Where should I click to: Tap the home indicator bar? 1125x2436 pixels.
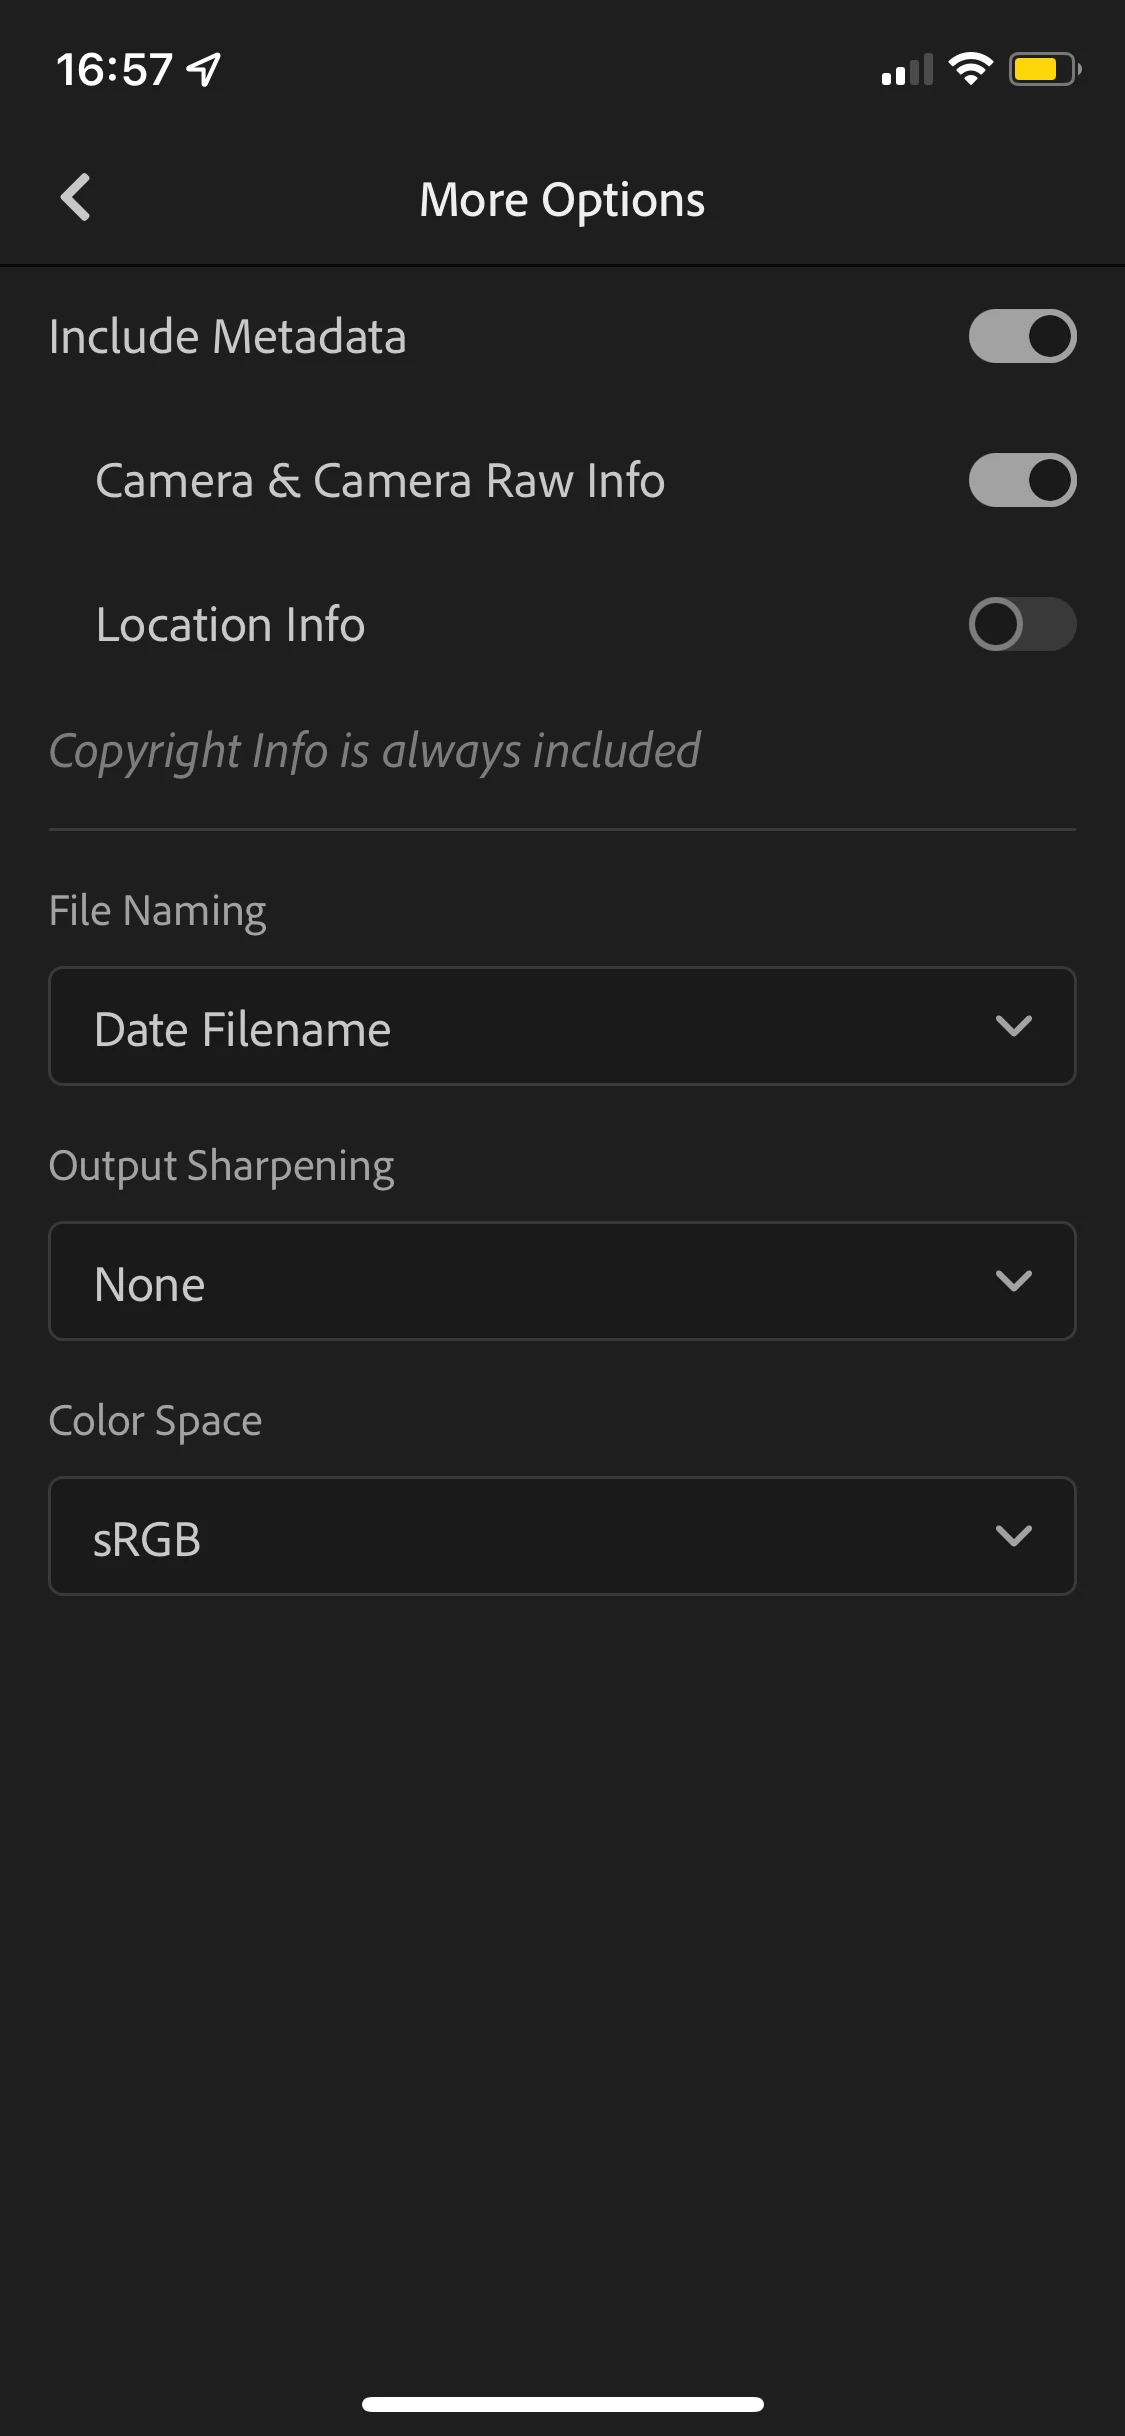point(563,2404)
